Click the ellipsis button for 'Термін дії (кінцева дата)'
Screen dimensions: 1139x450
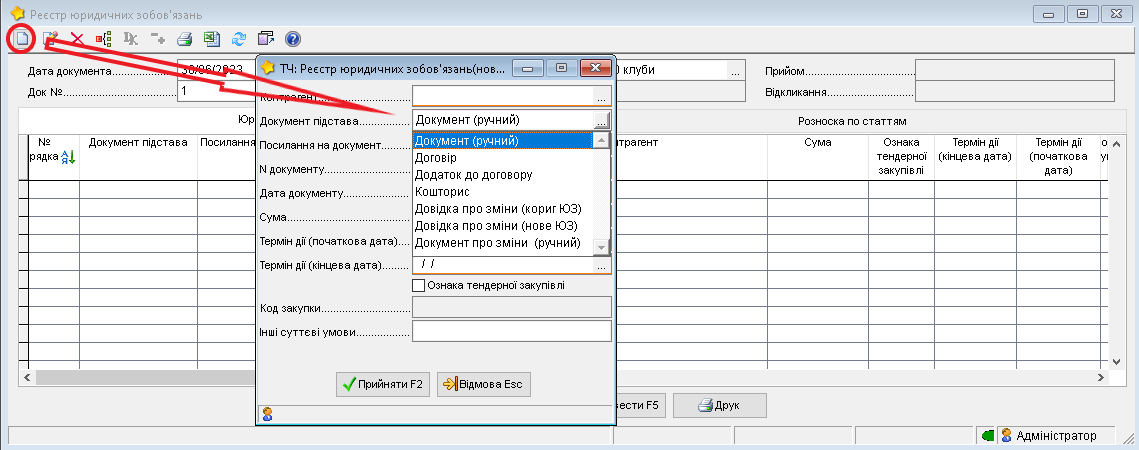pos(601,265)
